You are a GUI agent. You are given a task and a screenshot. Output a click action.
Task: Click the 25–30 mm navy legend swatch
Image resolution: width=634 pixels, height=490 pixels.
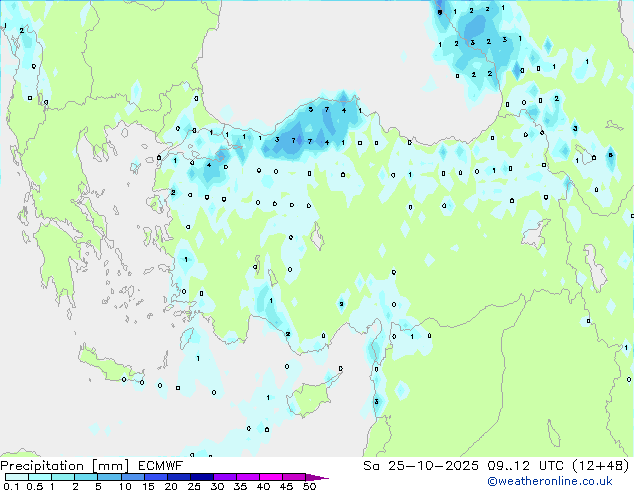tap(202, 477)
